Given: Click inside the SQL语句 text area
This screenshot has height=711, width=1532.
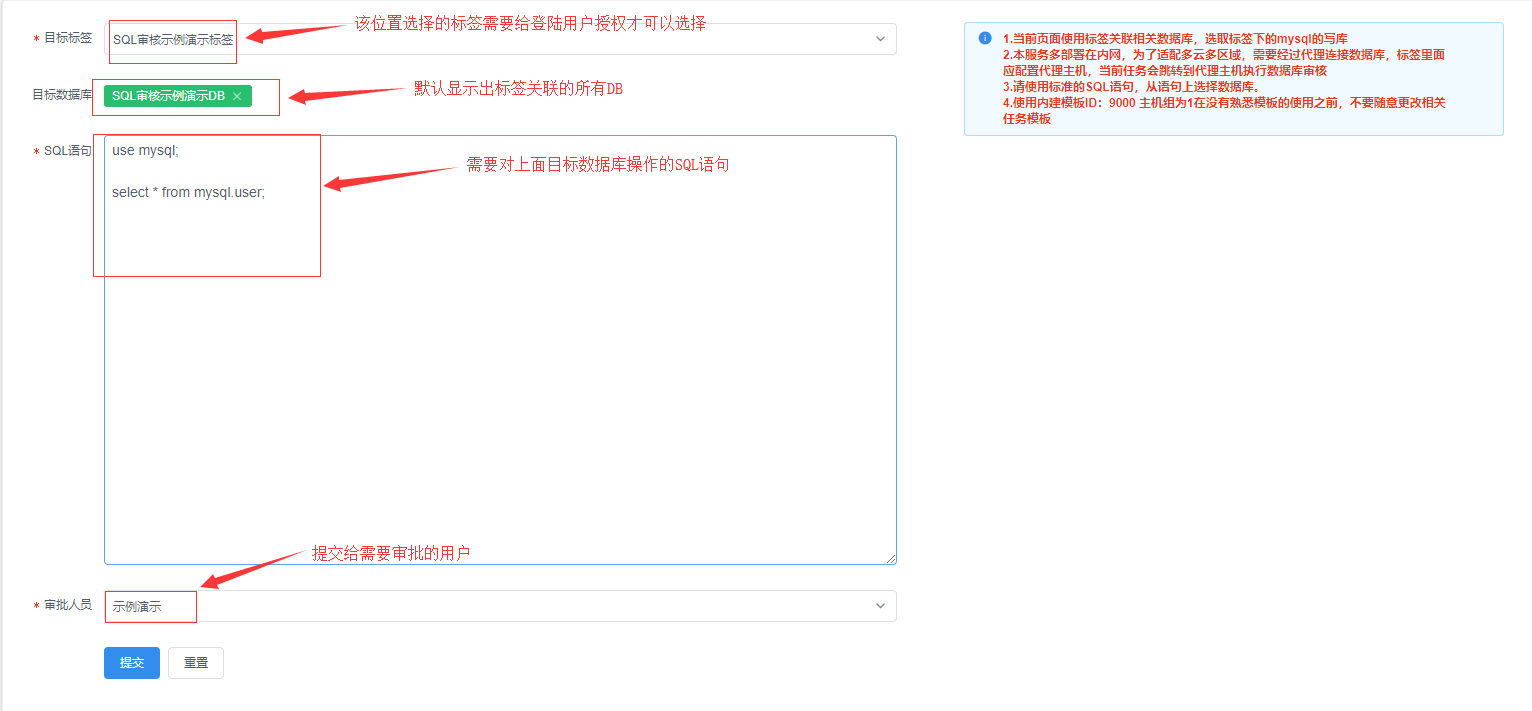Looking at the screenshot, I should tap(500, 349).
